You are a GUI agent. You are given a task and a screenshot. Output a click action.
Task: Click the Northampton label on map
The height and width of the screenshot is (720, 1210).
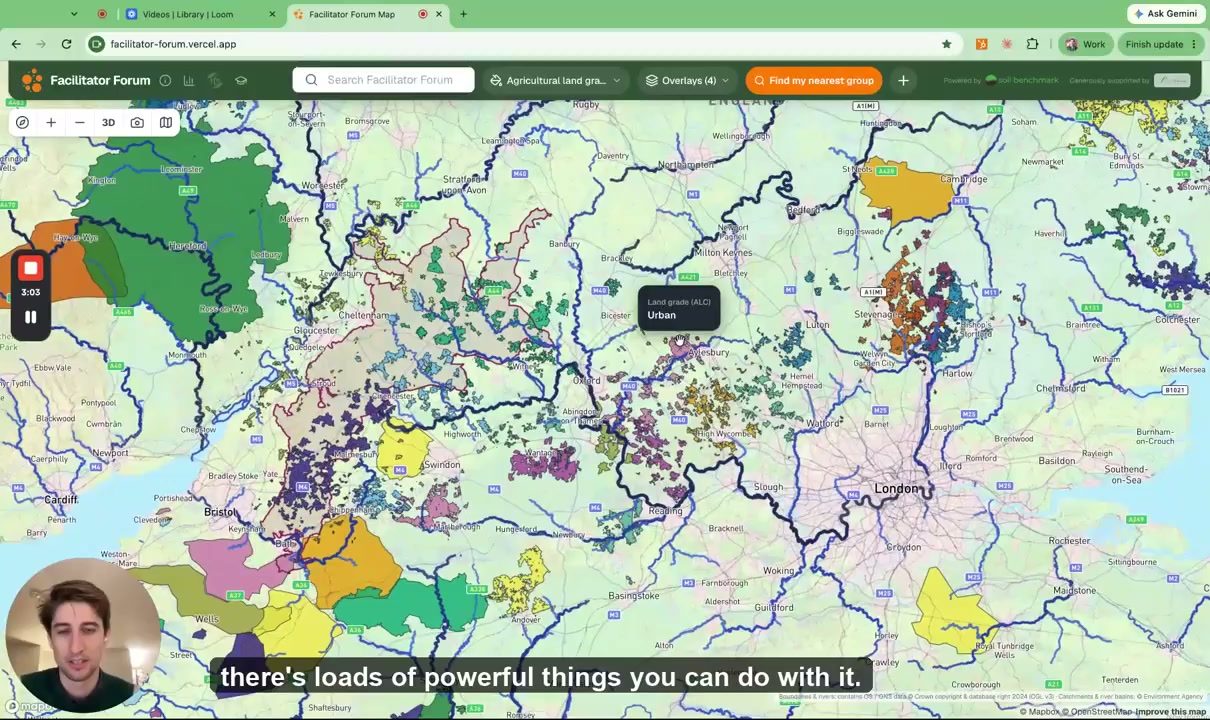tap(686, 165)
